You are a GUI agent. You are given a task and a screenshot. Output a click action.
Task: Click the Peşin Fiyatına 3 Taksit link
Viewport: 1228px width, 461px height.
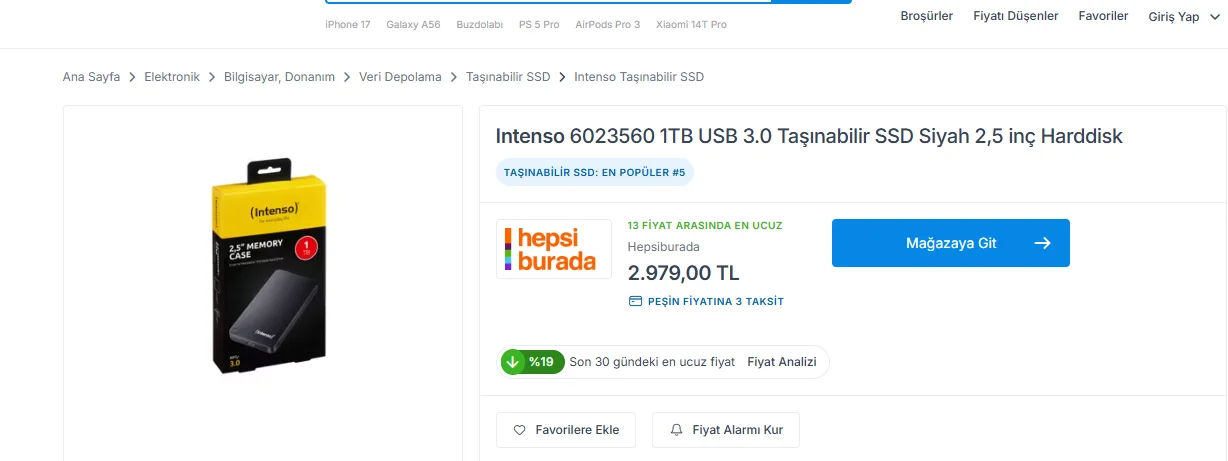[x=715, y=301]
